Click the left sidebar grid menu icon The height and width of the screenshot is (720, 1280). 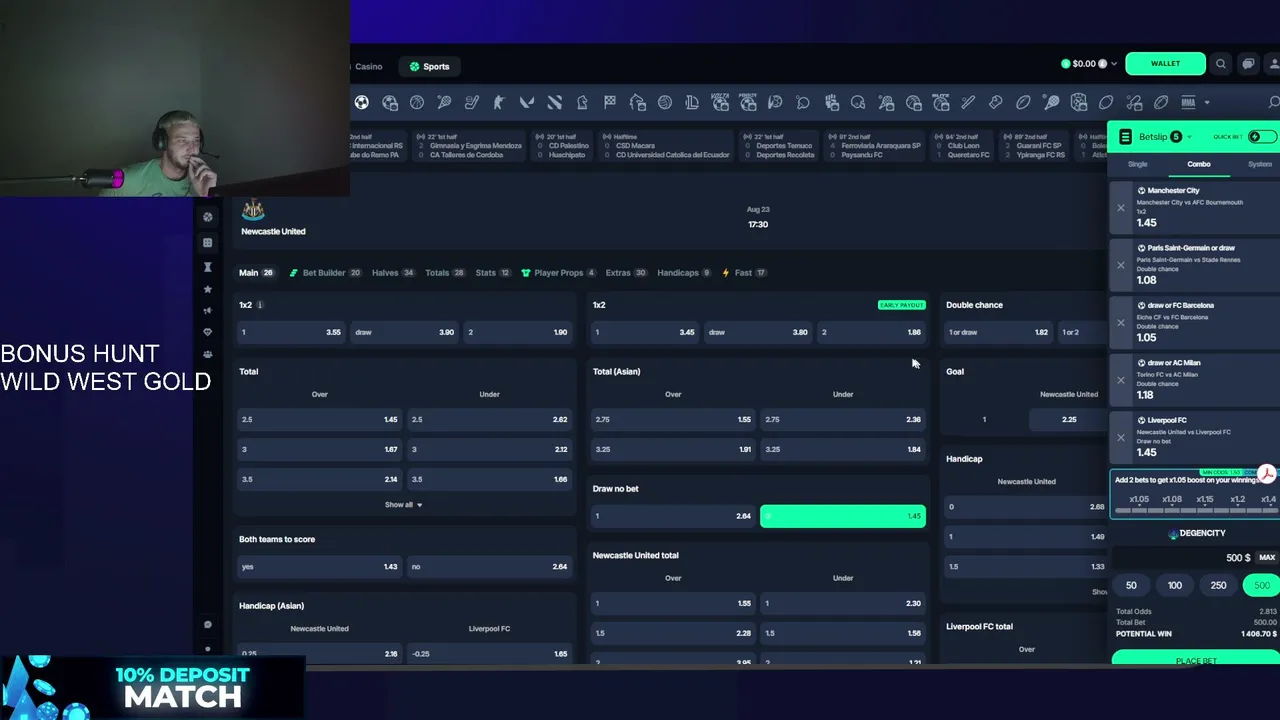(x=208, y=243)
